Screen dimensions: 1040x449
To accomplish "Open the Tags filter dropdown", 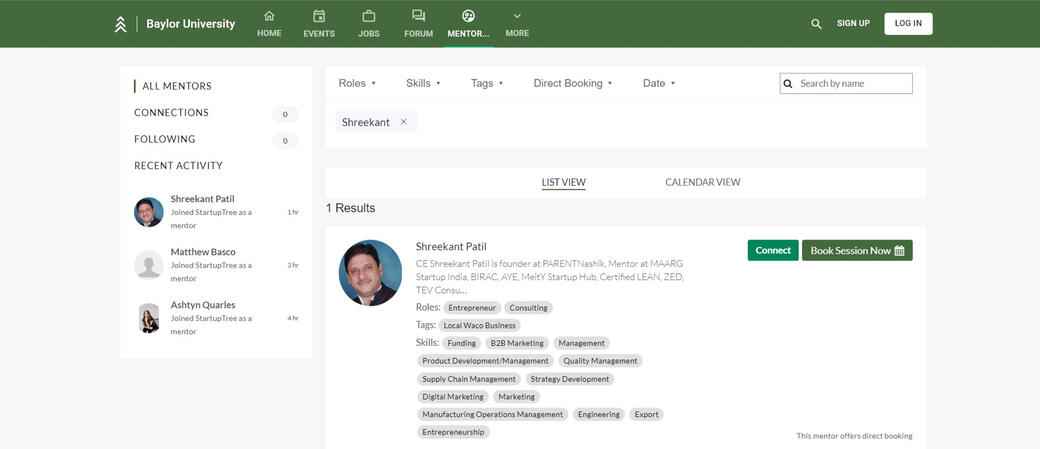I will coord(487,84).
